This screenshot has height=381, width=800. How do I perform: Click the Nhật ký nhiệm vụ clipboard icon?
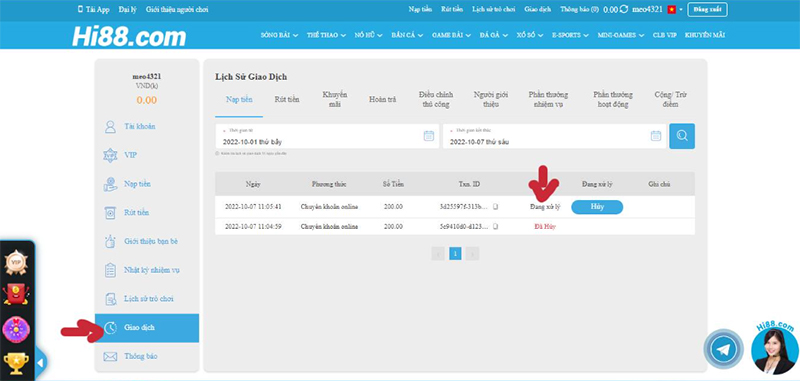click(x=110, y=270)
